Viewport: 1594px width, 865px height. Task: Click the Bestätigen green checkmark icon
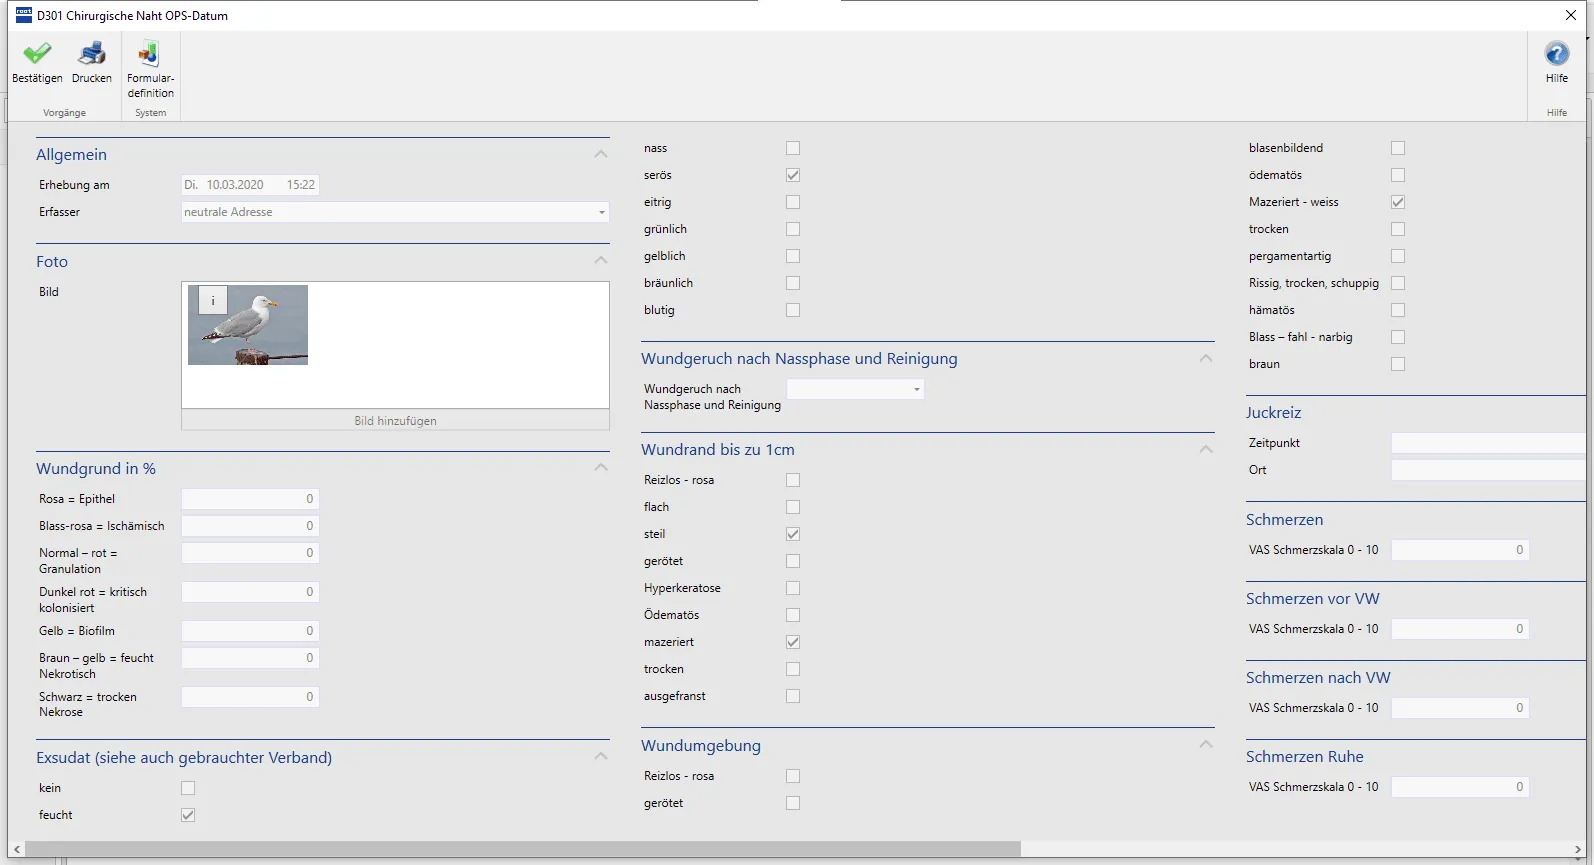[37, 54]
